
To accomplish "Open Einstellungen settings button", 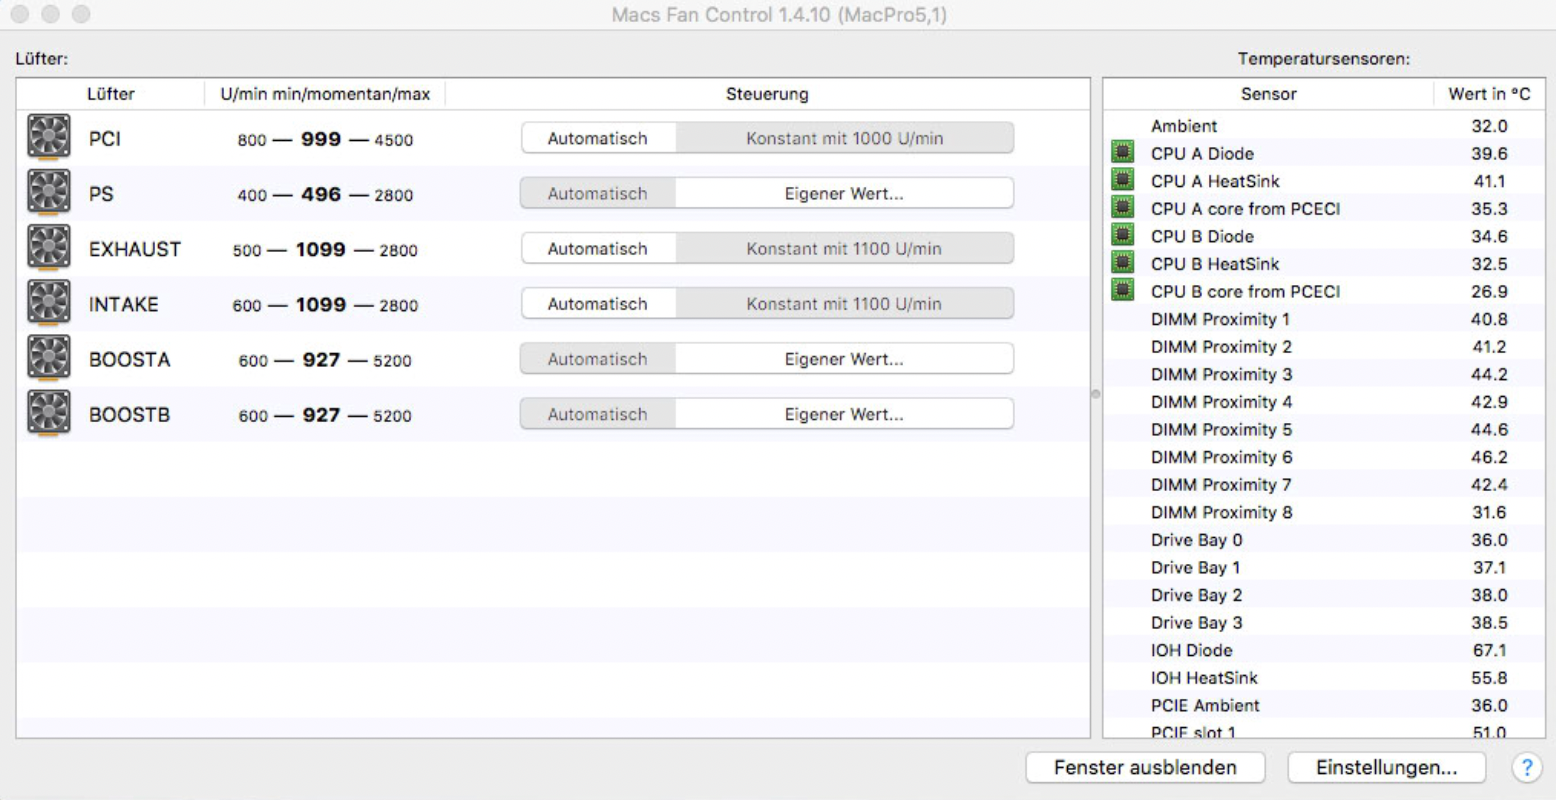I will point(1386,767).
